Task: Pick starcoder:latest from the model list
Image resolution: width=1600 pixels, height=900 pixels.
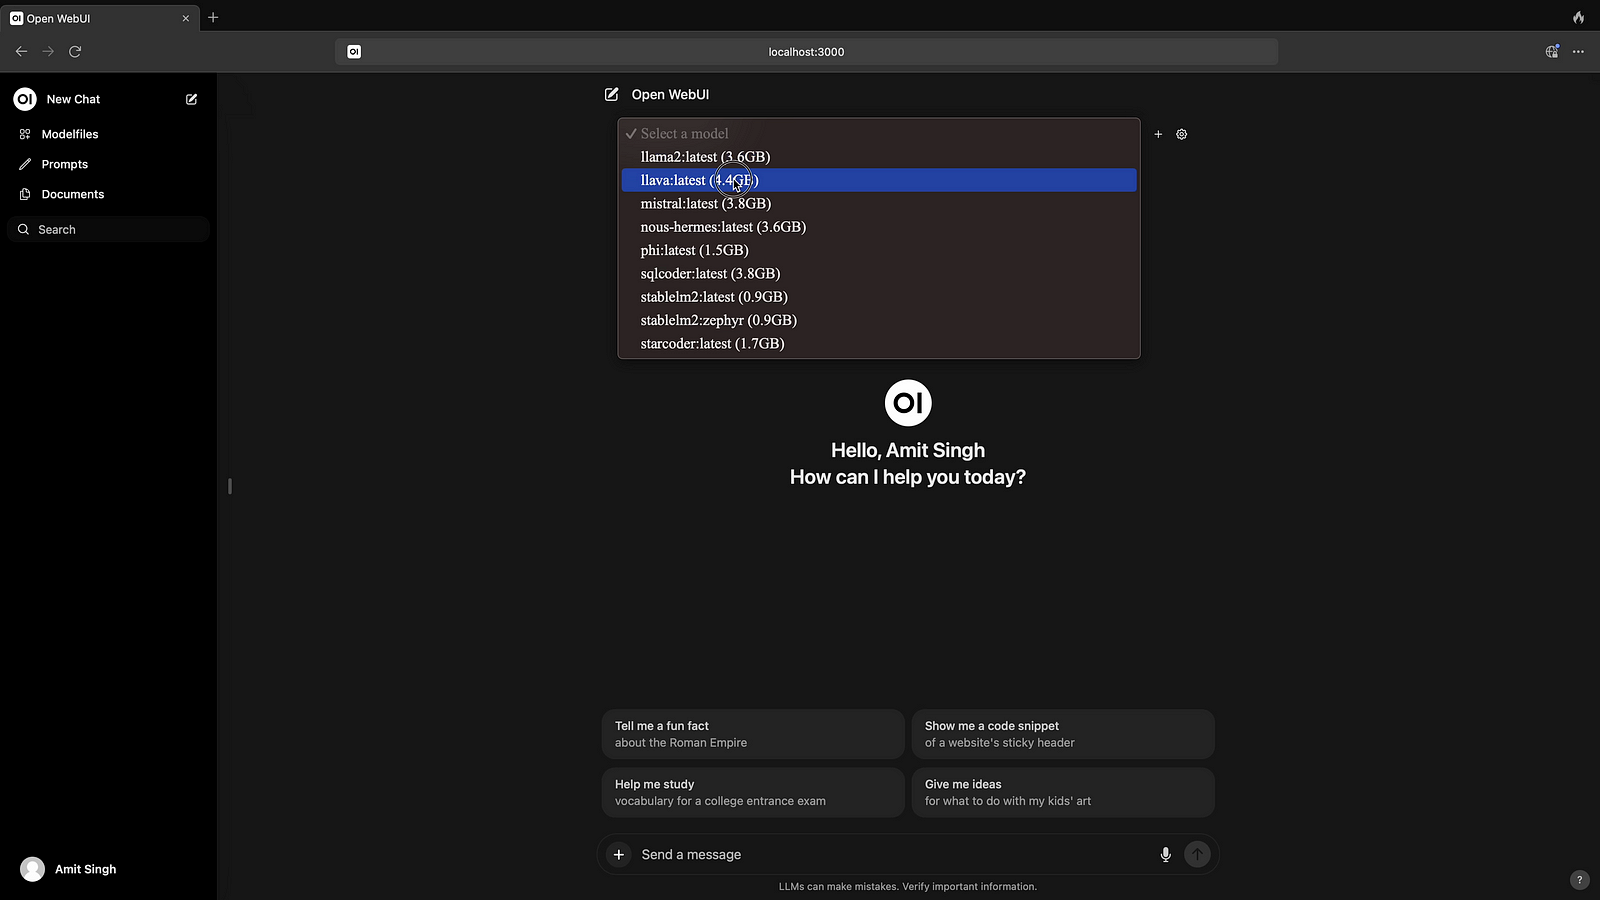Action: click(712, 344)
